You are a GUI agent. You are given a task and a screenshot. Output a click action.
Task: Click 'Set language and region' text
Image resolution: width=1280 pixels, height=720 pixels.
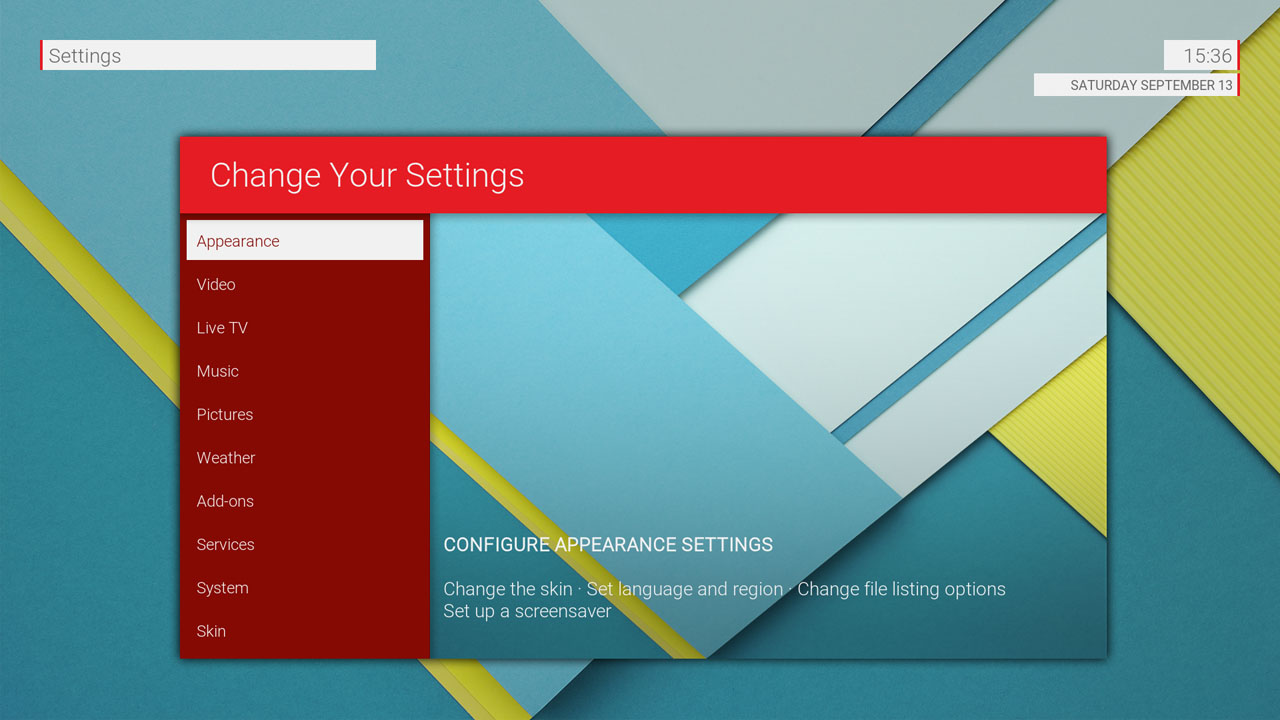[684, 589]
